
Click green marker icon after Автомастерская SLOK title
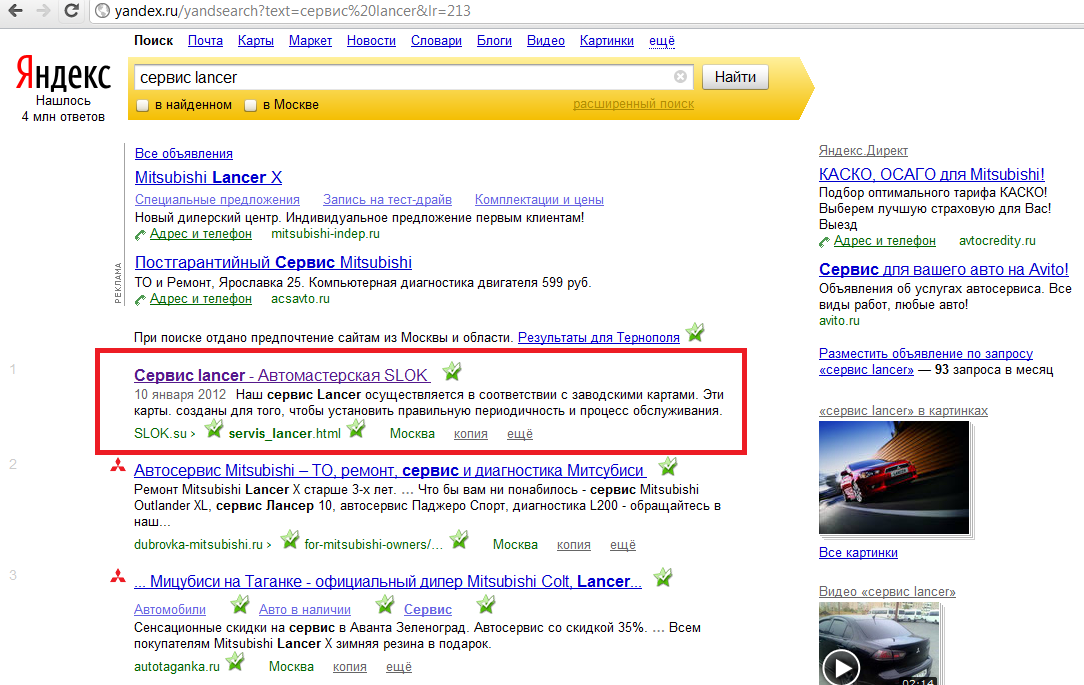click(451, 371)
